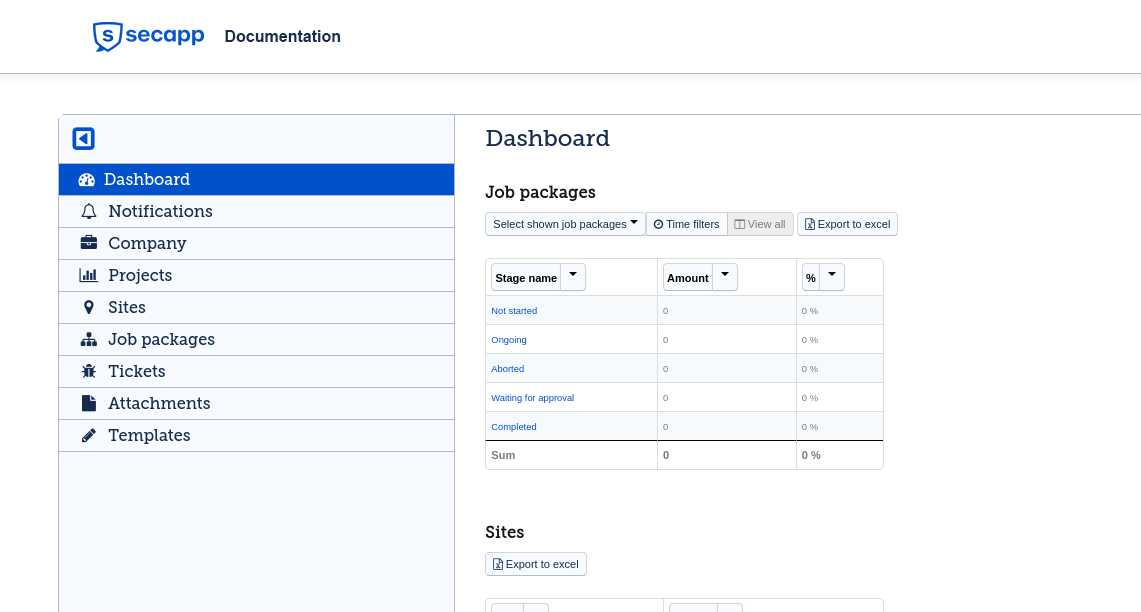Click the Sites map pin icon
1141x612 pixels.
[x=89, y=307]
